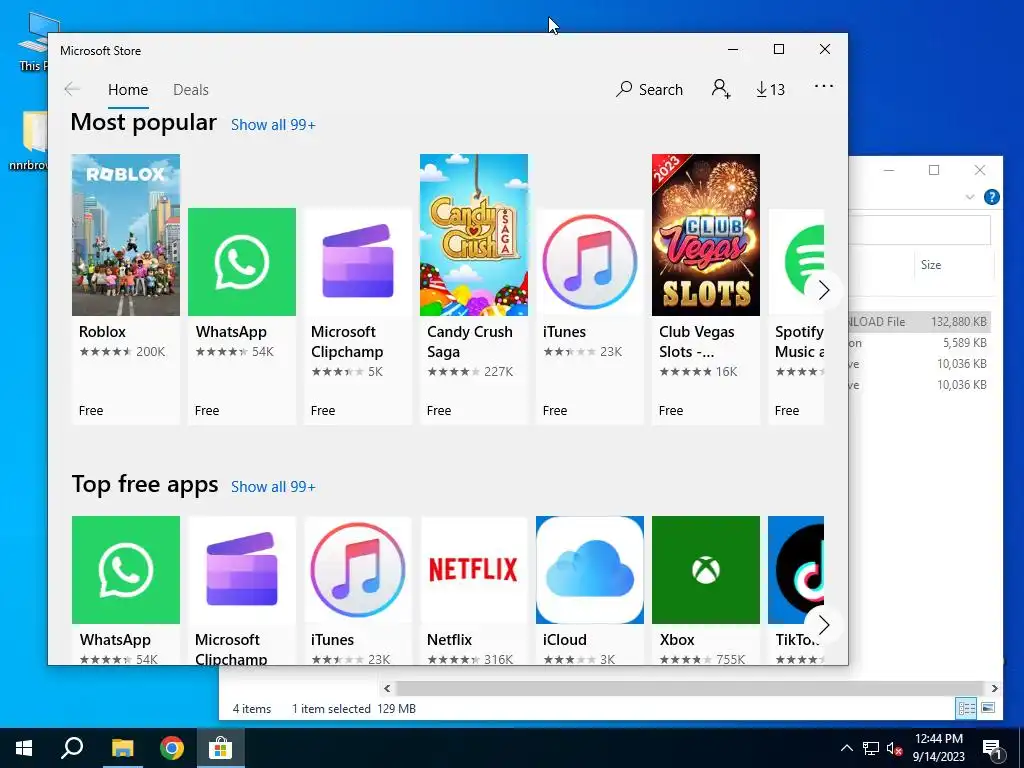The height and width of the screenshot is (768, 1024).
Task: Switch to the Home tab
Action: click(128, 89)
